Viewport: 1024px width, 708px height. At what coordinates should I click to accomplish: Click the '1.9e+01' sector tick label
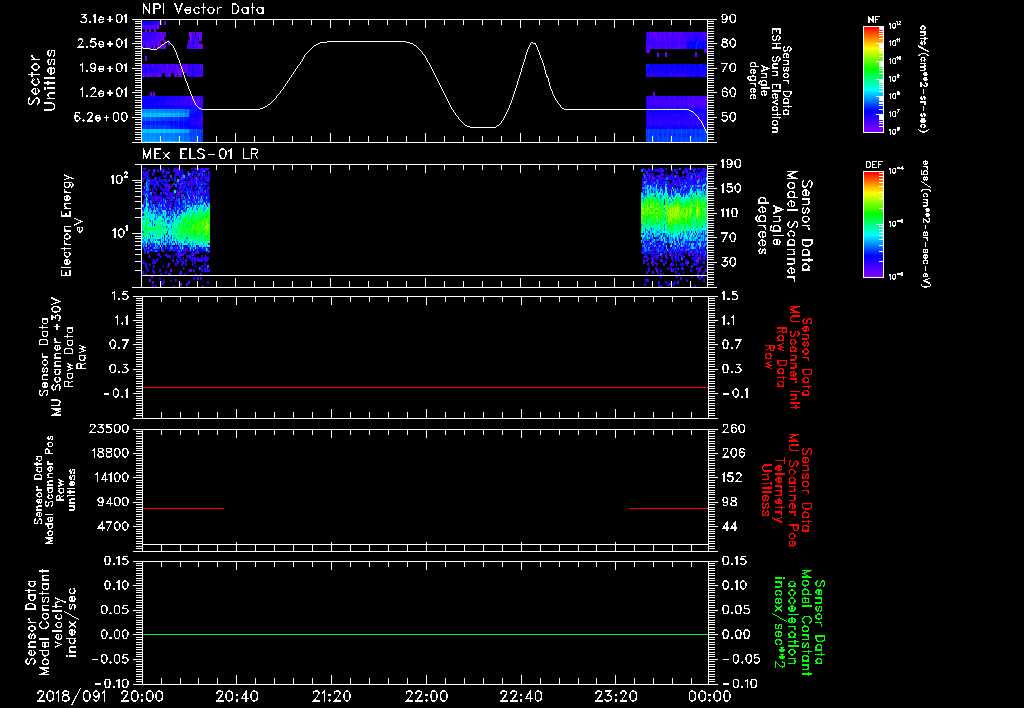104,68
